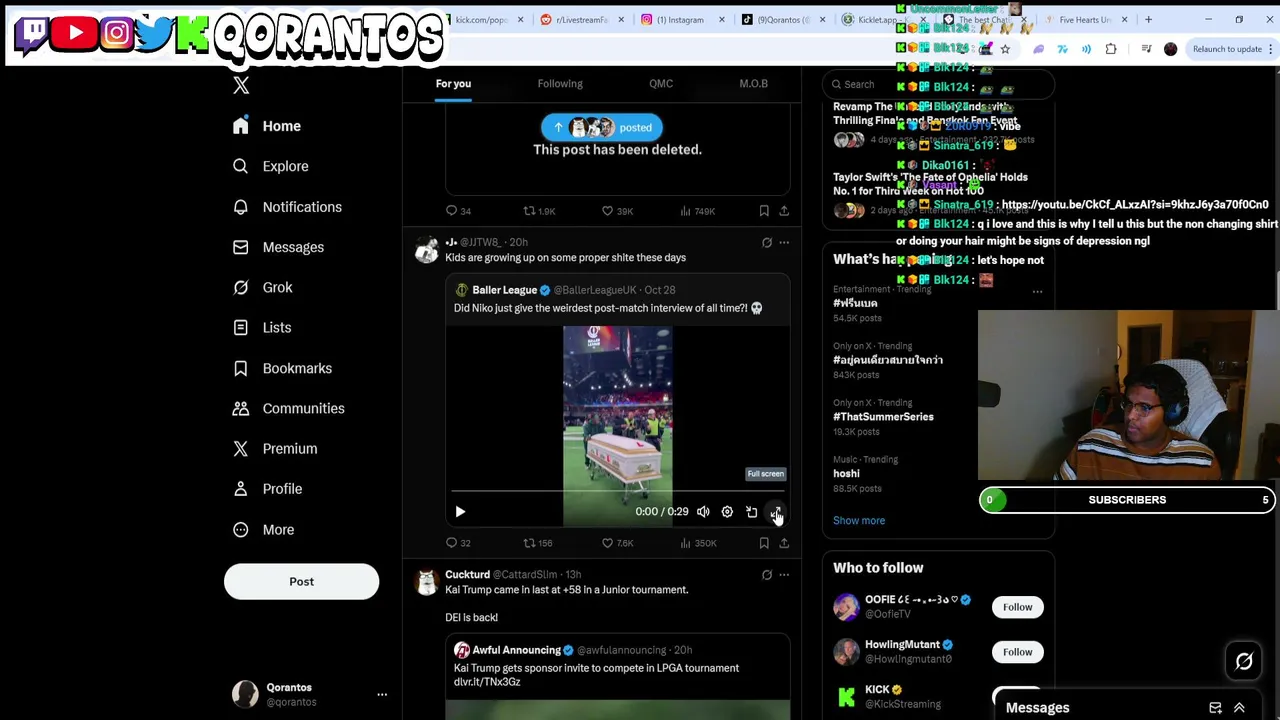This screenshot has width=1280, height=720.
Task: Load new posts via the 'posted' pill
Action: [601, 127]
